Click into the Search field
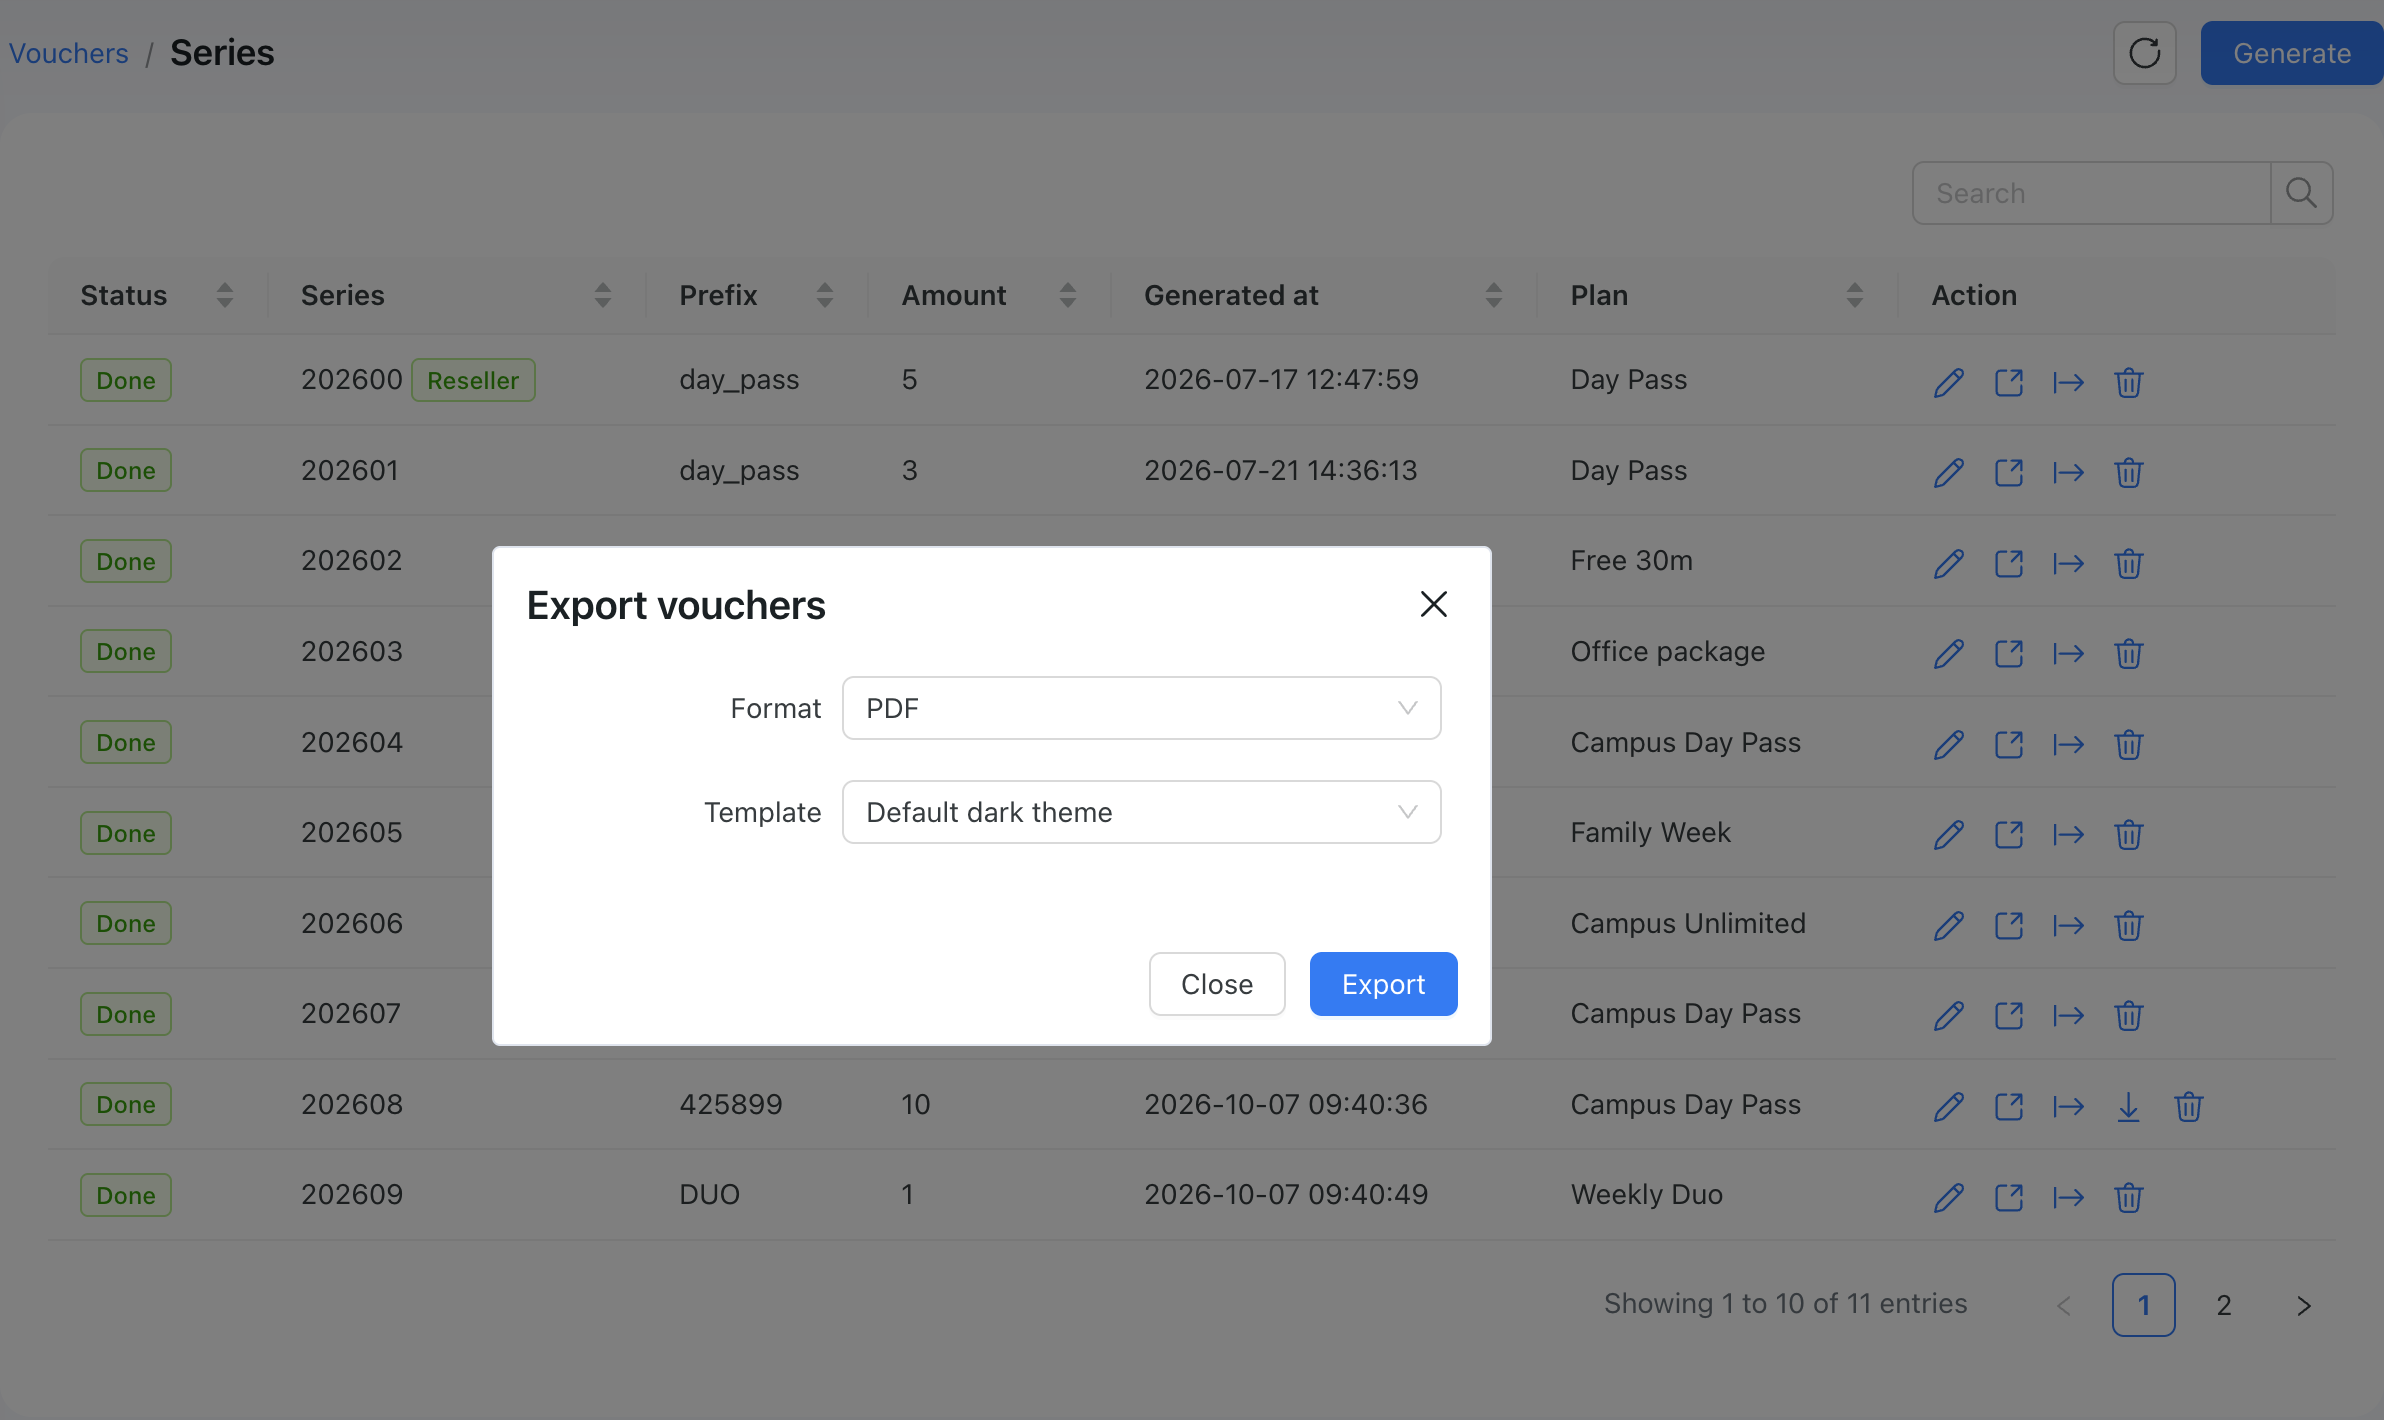Viewport: 2384px width, 1420px height. [x=2091, y=193]
